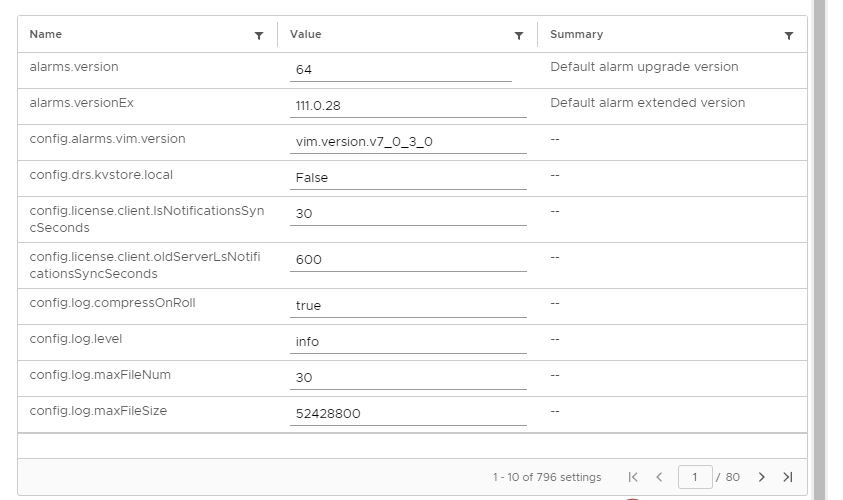Click the config.alarms.vim.version value field

point(407,141)
